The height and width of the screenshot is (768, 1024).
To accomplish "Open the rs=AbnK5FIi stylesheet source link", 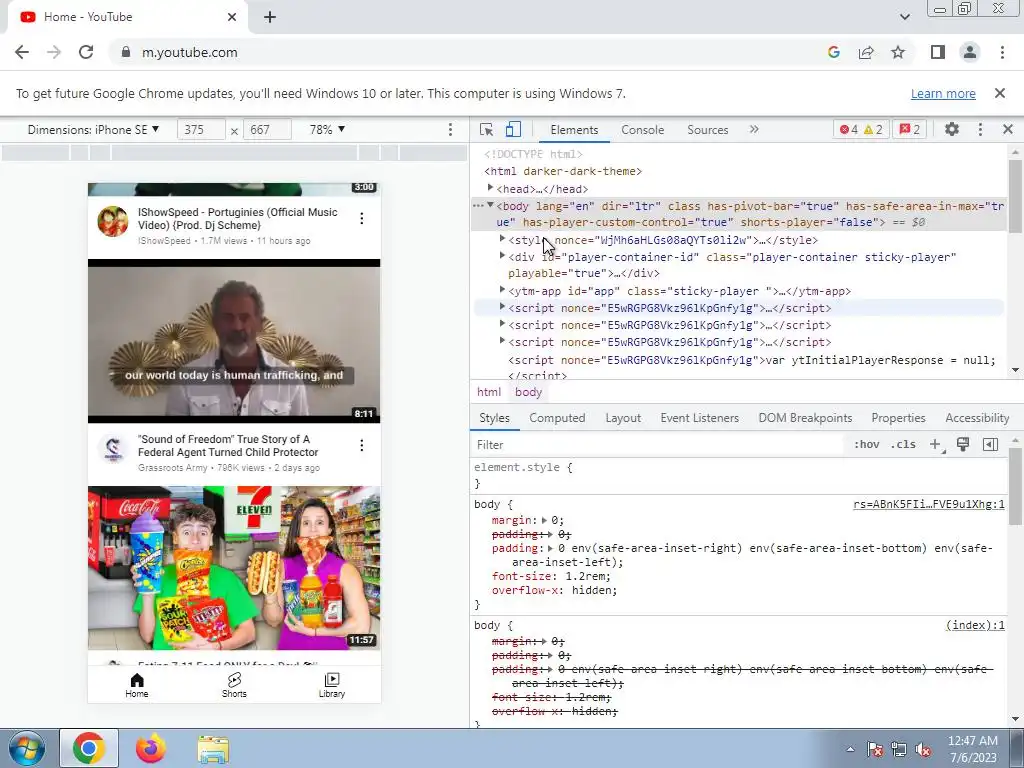I will click(x=929, y=504).
